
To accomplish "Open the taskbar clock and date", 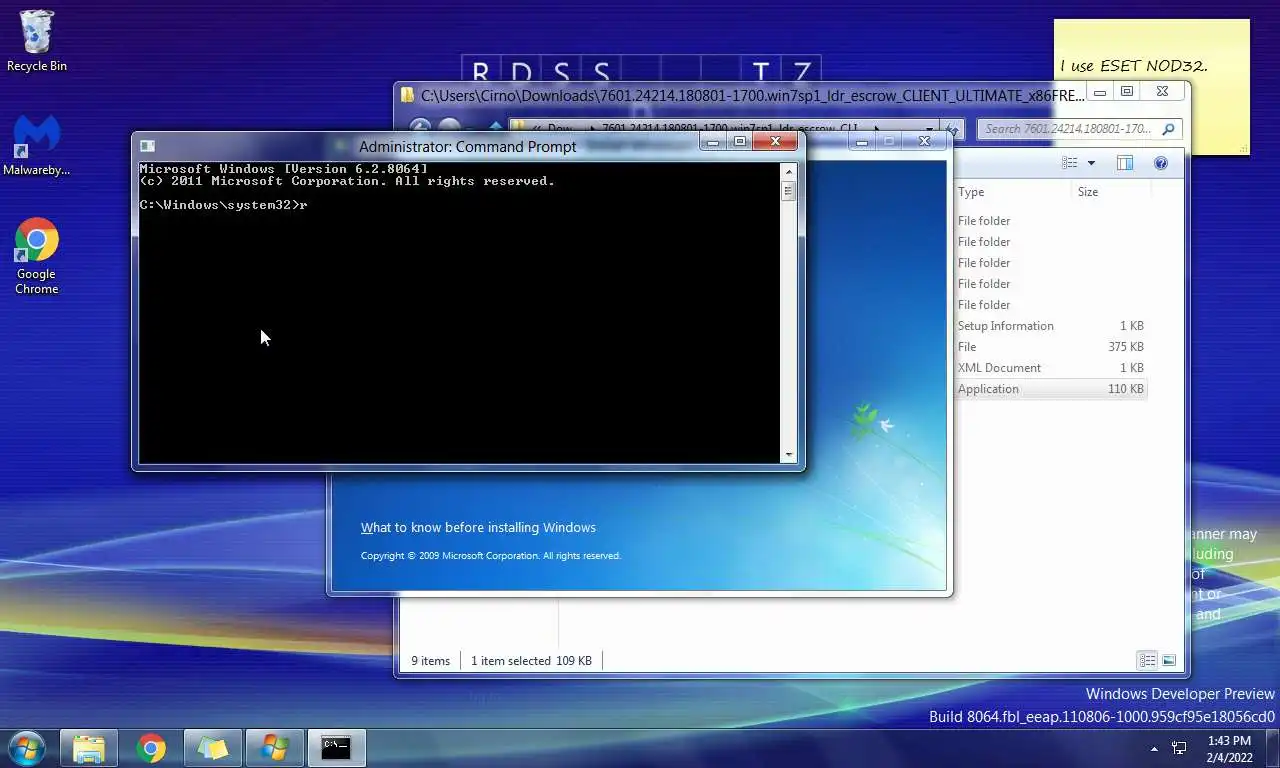I will pyautogui.click(x=1229, y=748).
